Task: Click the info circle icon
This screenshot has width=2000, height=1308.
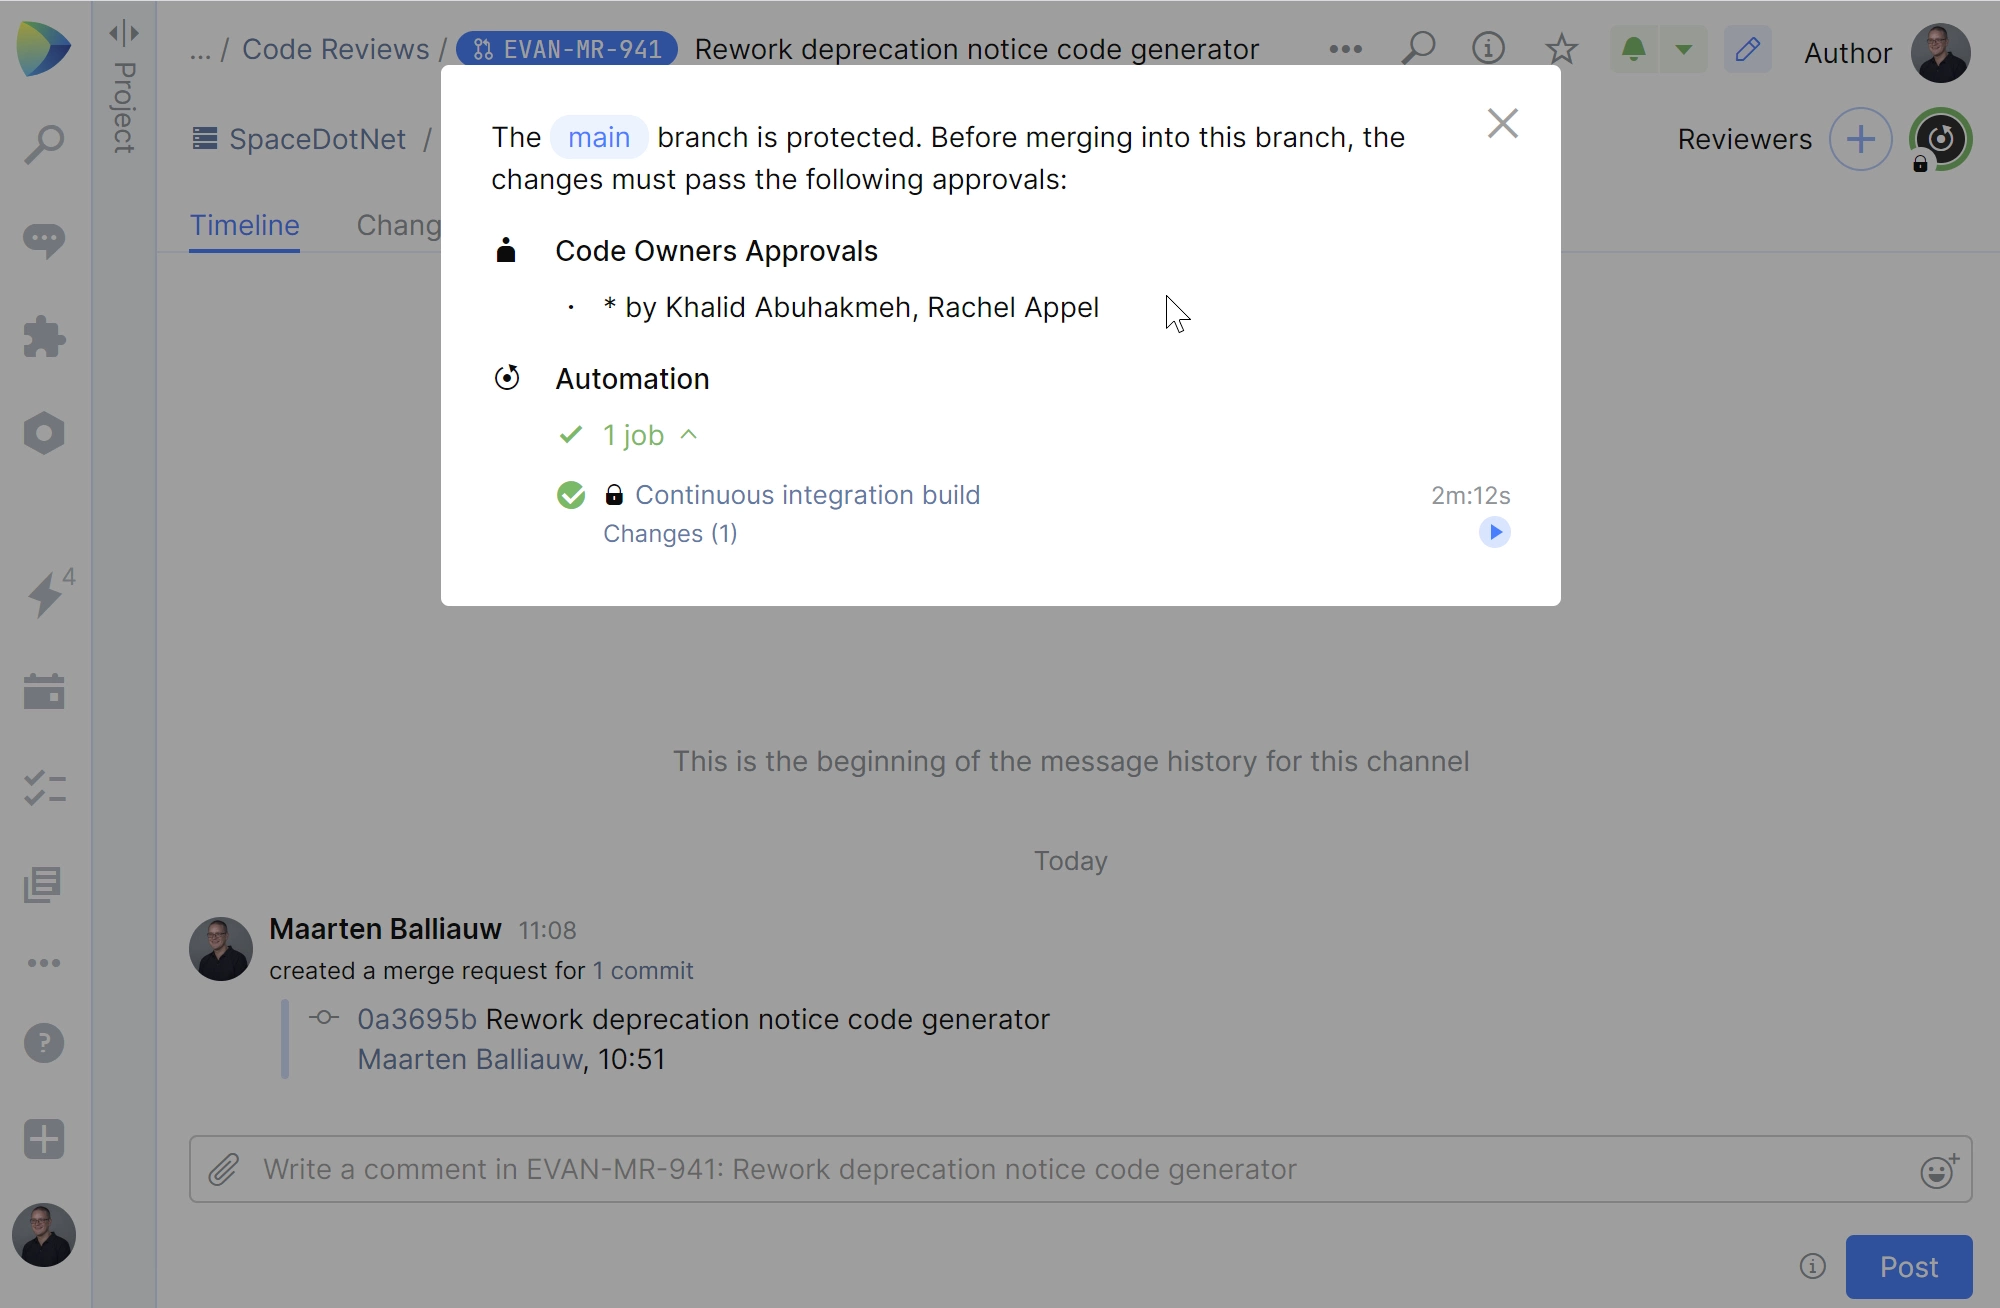Action: [x=1489, y=48]
